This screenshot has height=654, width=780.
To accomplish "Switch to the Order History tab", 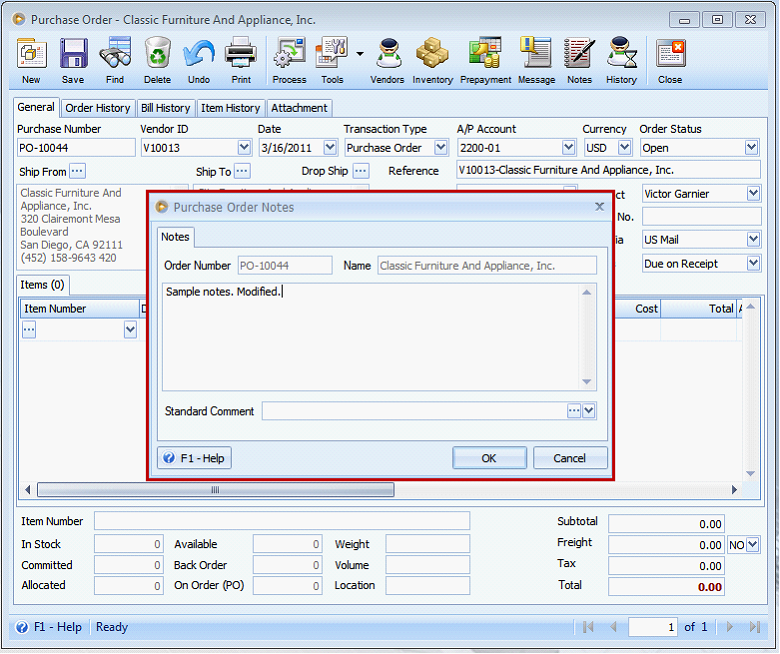I will (x=98, y=108).
